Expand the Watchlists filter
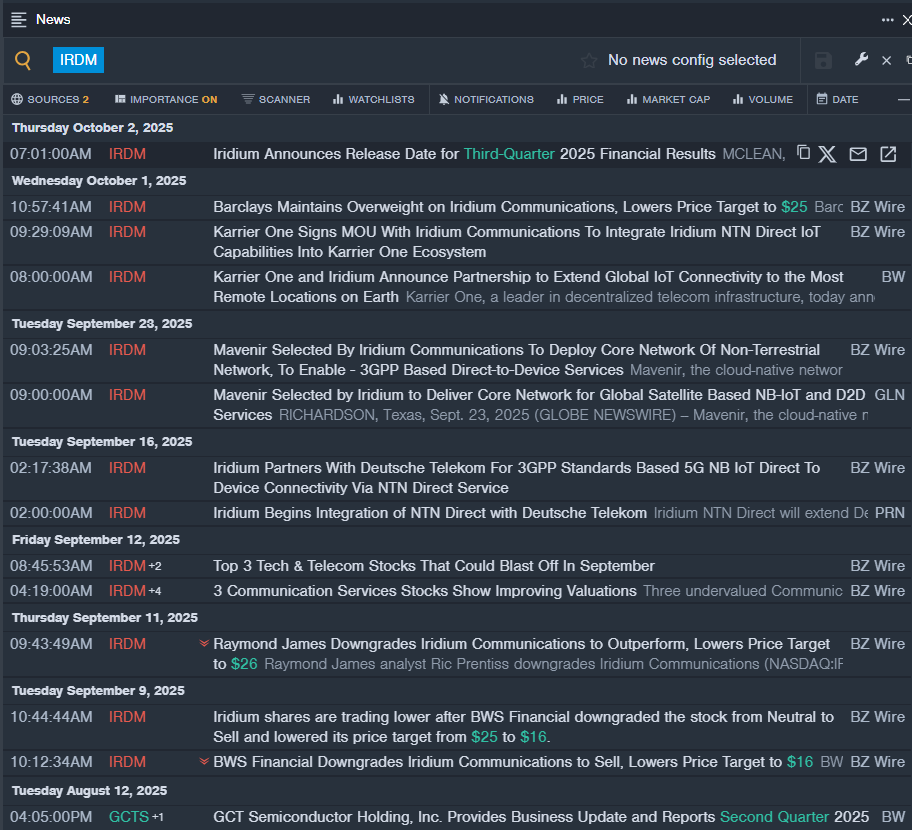 [373, 99]
